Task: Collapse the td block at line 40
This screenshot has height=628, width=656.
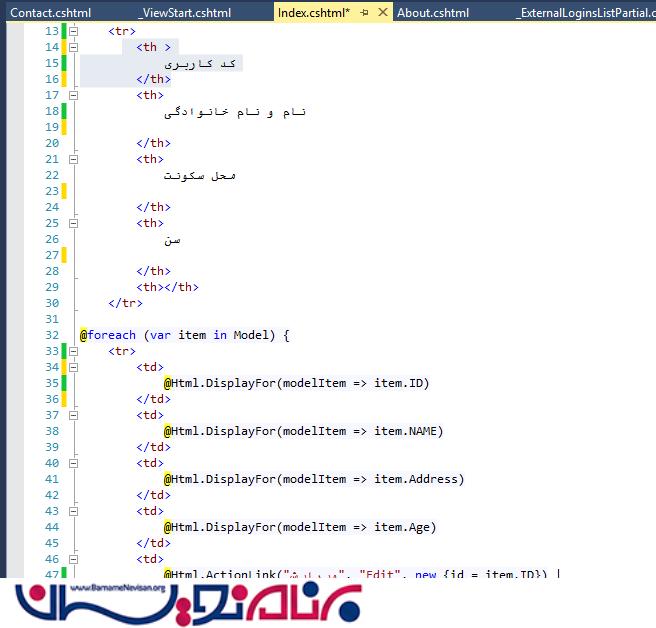Action: [x=73, y=463]
